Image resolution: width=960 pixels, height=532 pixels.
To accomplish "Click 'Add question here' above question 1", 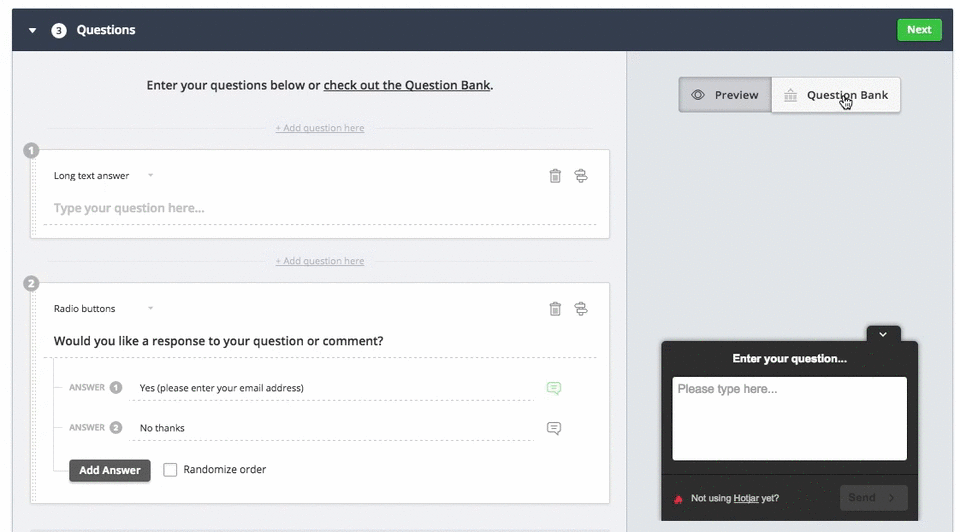I will 320,128.
